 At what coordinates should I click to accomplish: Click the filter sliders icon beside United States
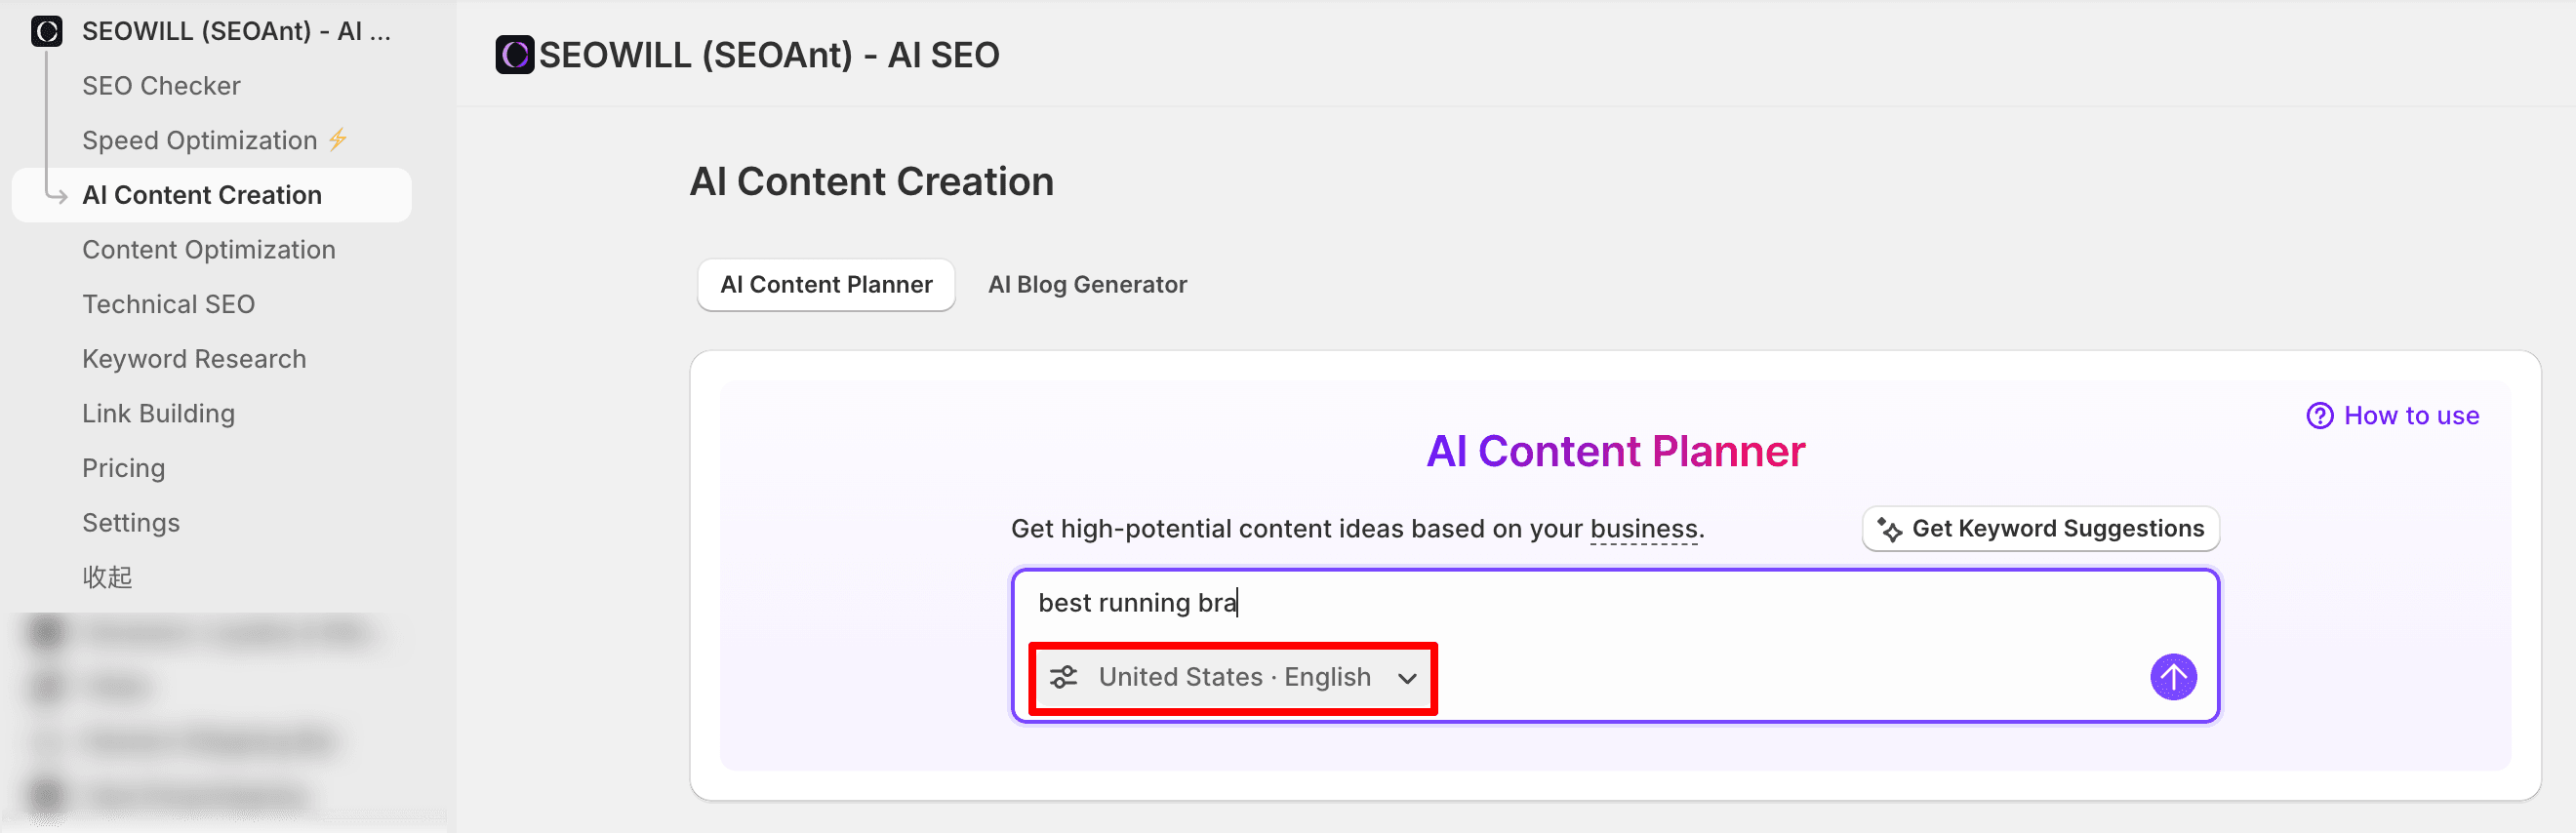pos(1064,677)
